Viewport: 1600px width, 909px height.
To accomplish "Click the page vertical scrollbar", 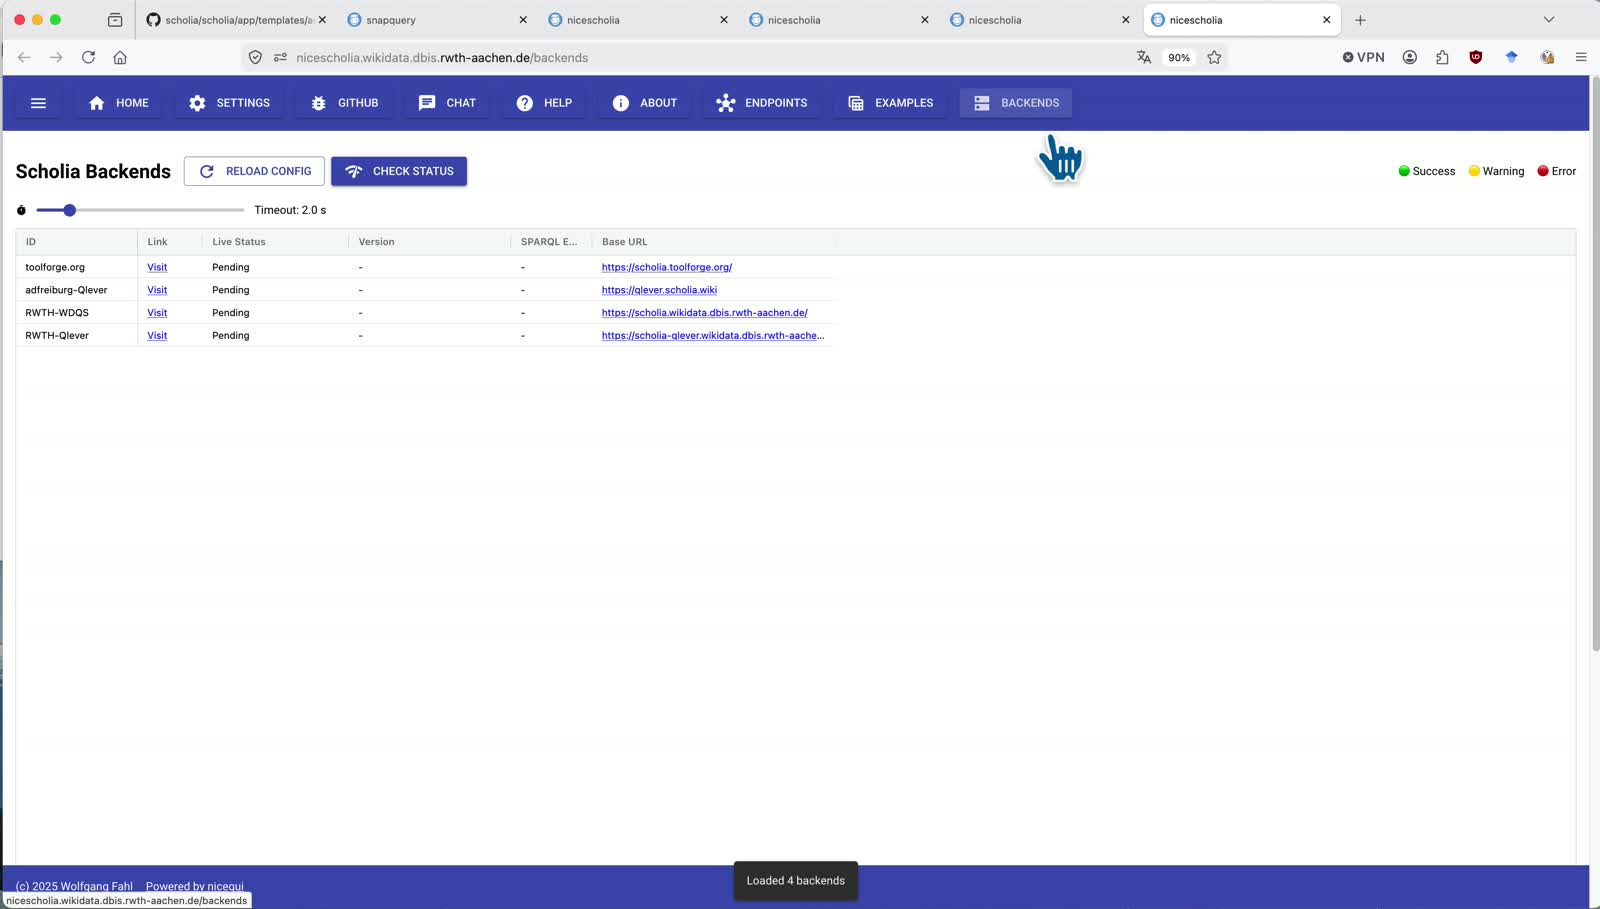I will click(1595, 364).
